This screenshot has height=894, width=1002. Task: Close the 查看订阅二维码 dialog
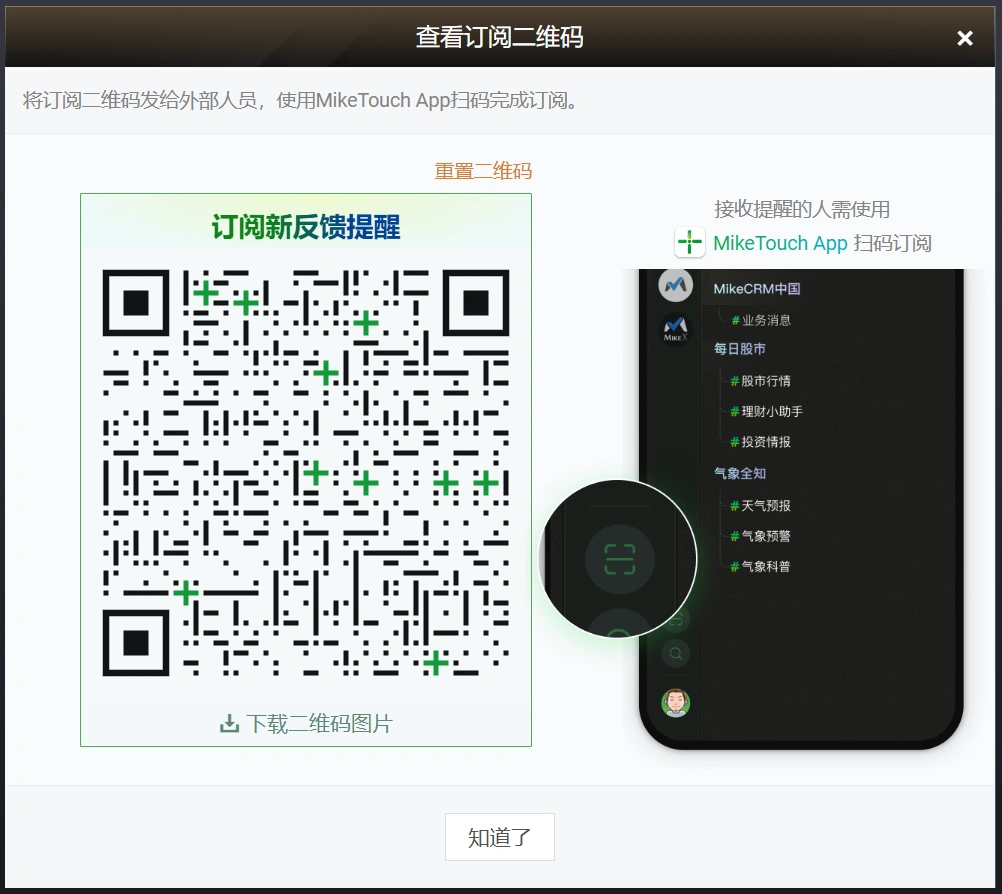[x=964, y=38]
